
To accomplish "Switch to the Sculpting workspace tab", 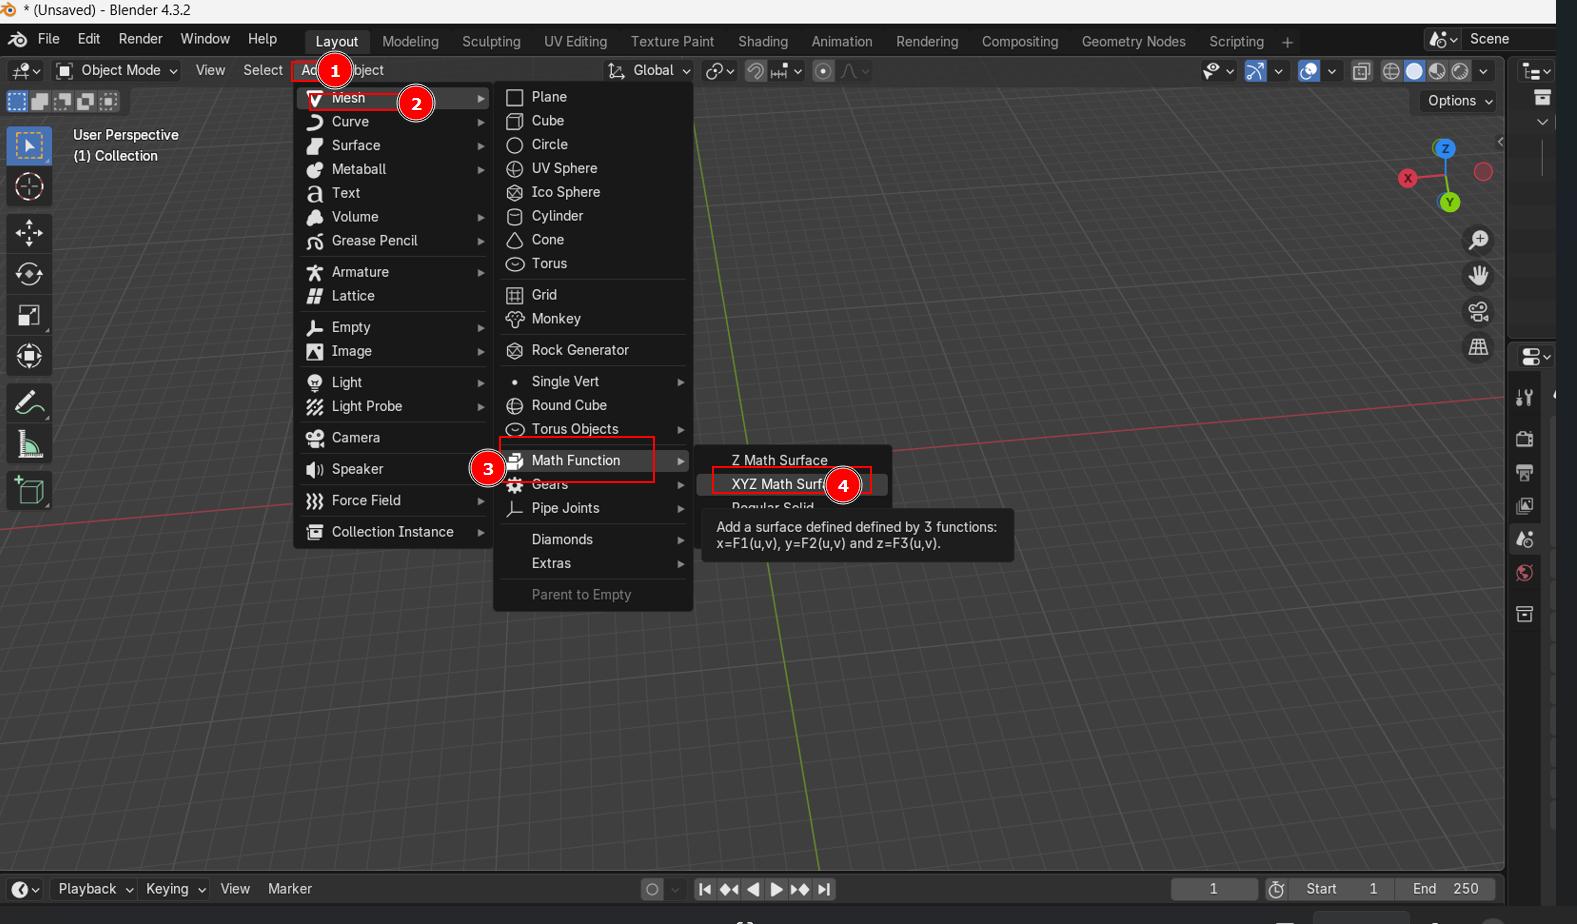I will (491, 41).
